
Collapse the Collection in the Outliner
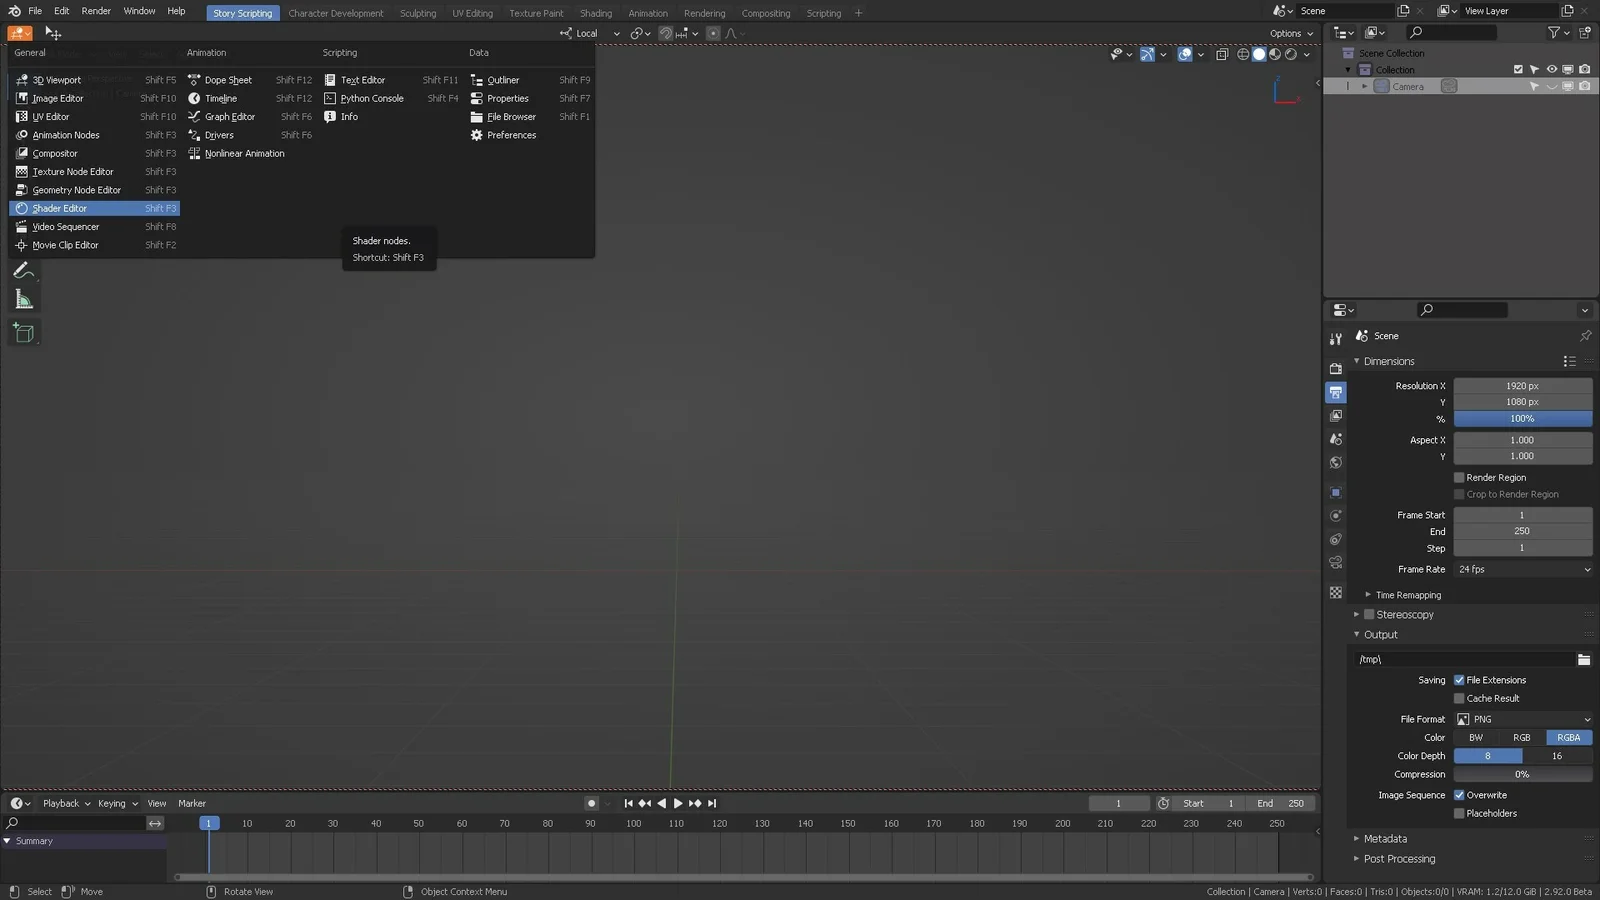[x=1348, y=69]
